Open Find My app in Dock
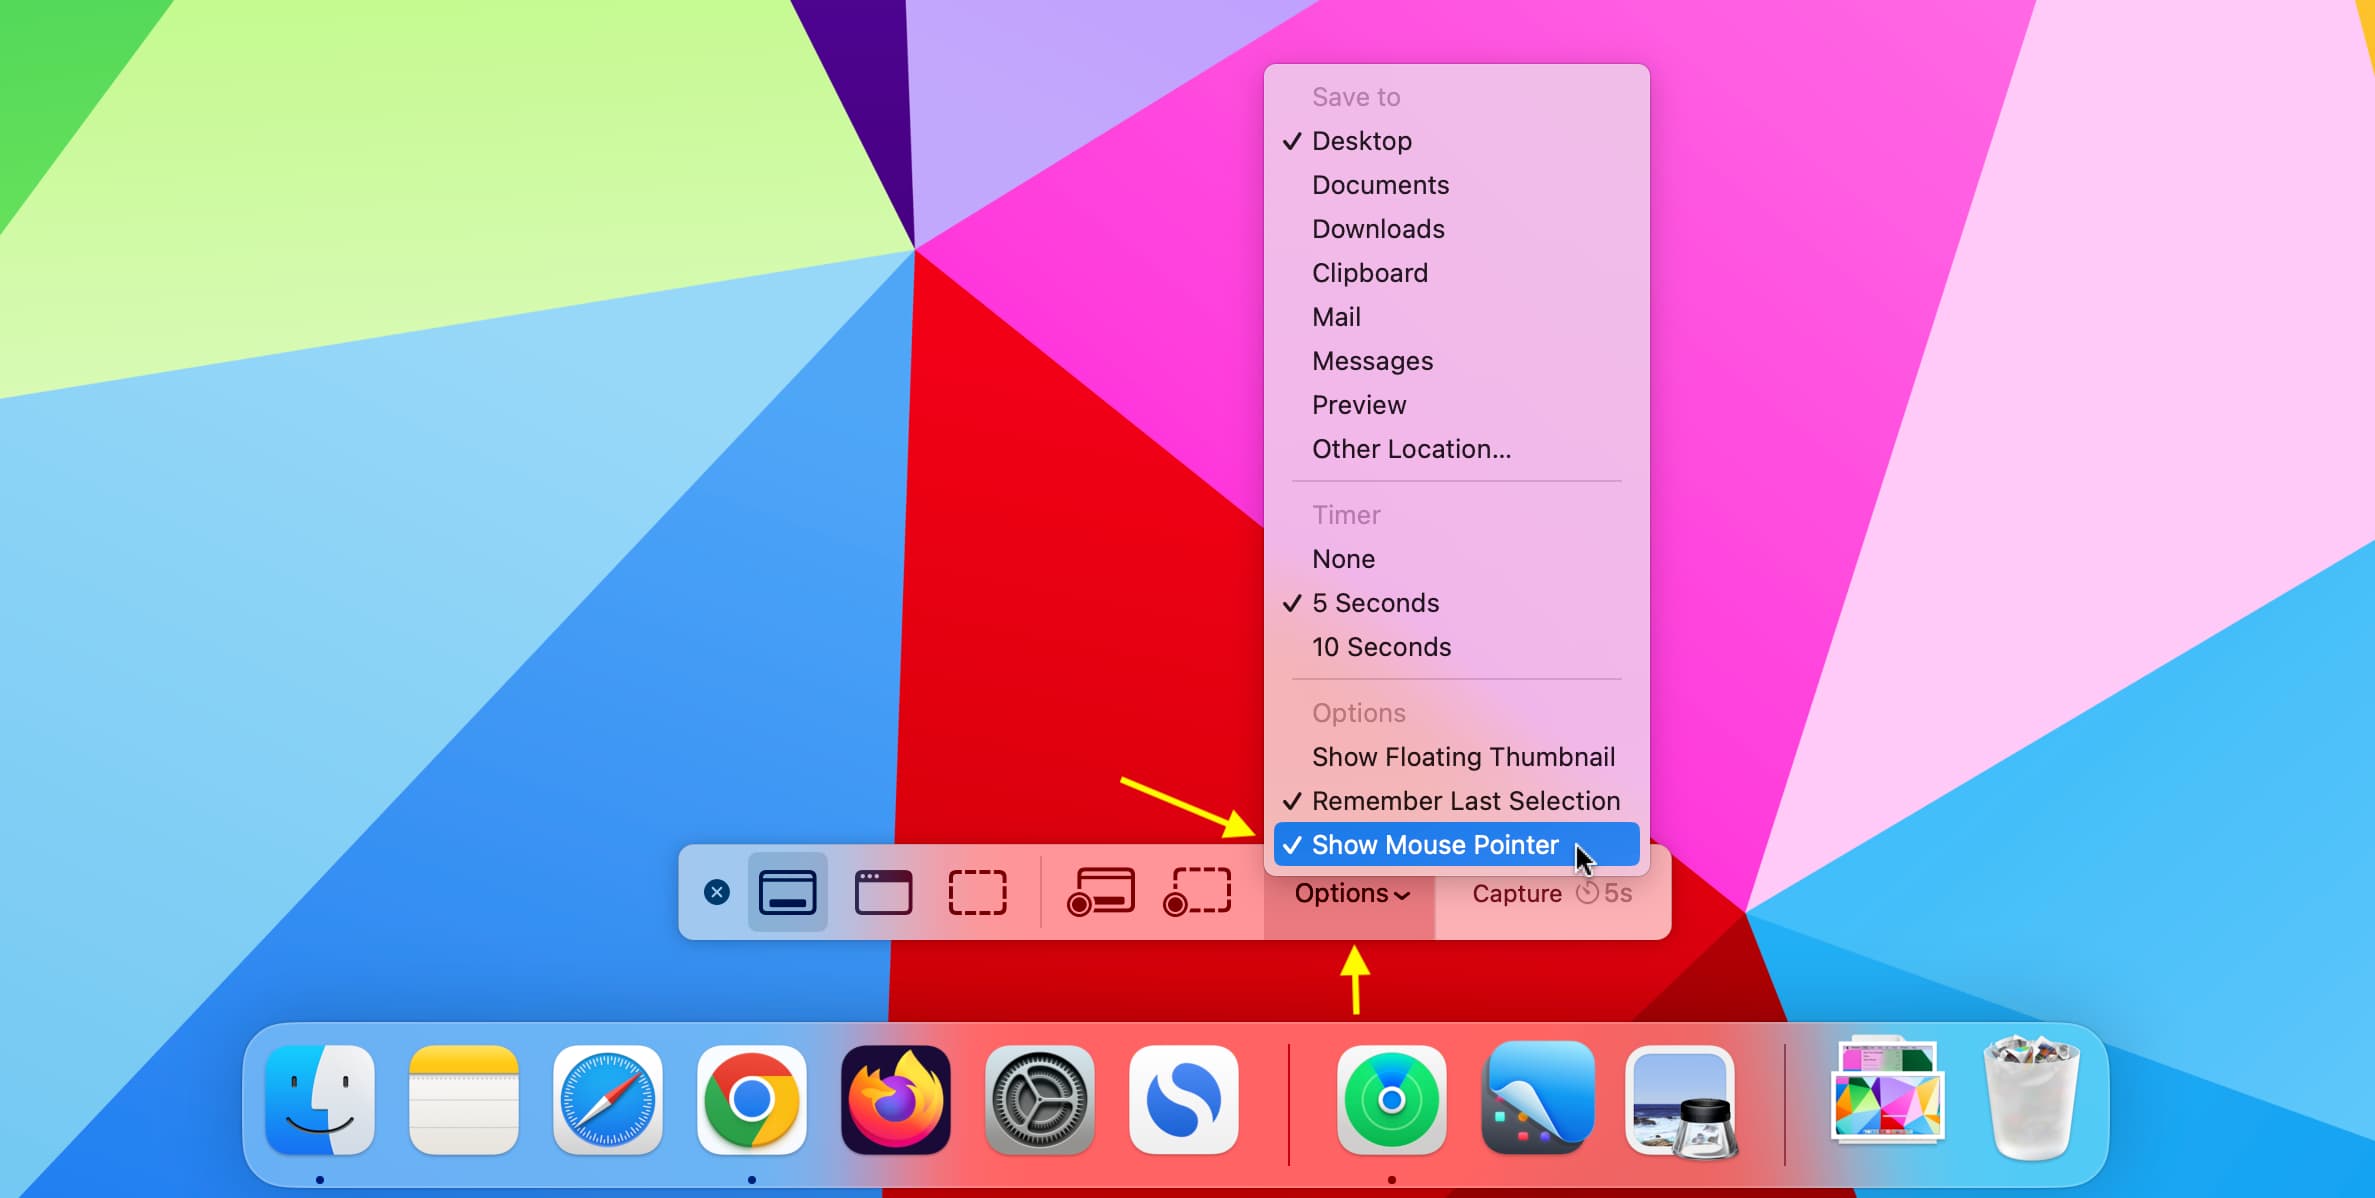Viewport: 2375px width, 1198px height. (x=1392, y=1100)
